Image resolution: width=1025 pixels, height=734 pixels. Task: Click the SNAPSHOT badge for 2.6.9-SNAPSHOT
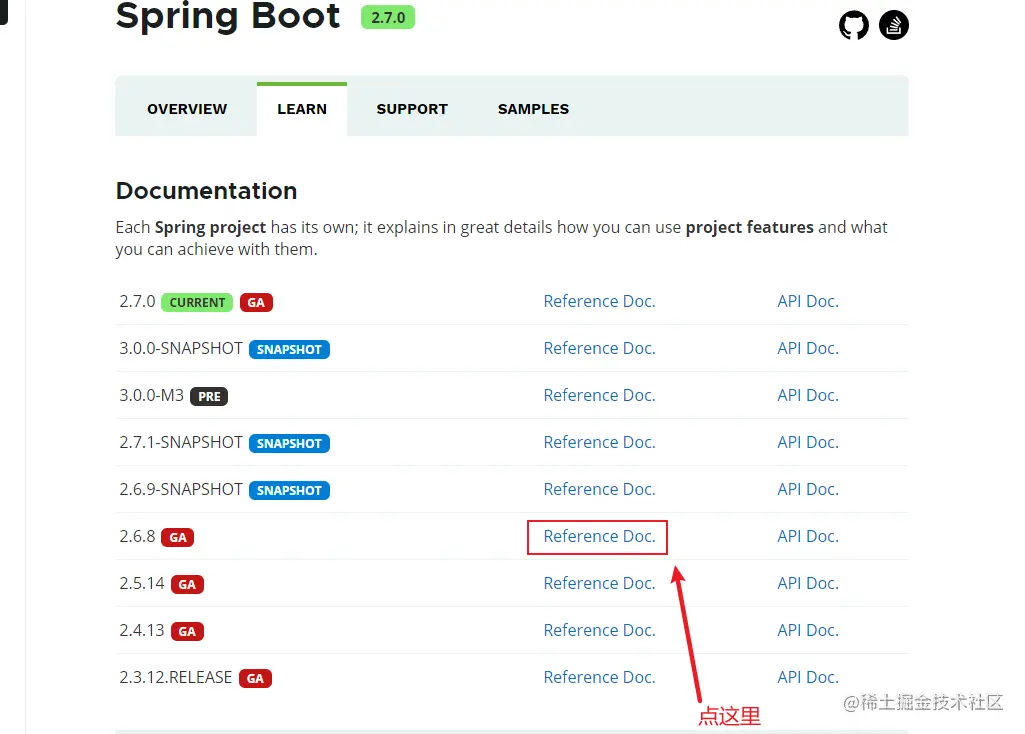pos(289,490)
